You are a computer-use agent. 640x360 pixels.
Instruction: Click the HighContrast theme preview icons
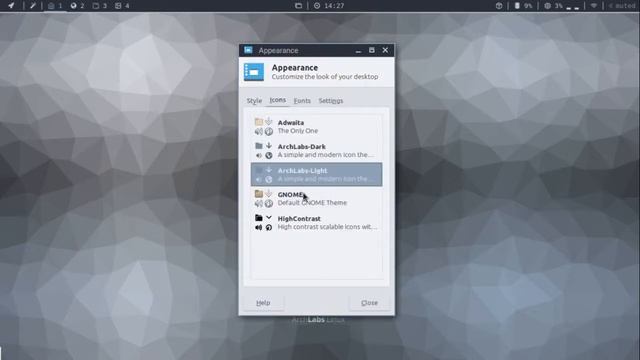click(x=264, y=222)
